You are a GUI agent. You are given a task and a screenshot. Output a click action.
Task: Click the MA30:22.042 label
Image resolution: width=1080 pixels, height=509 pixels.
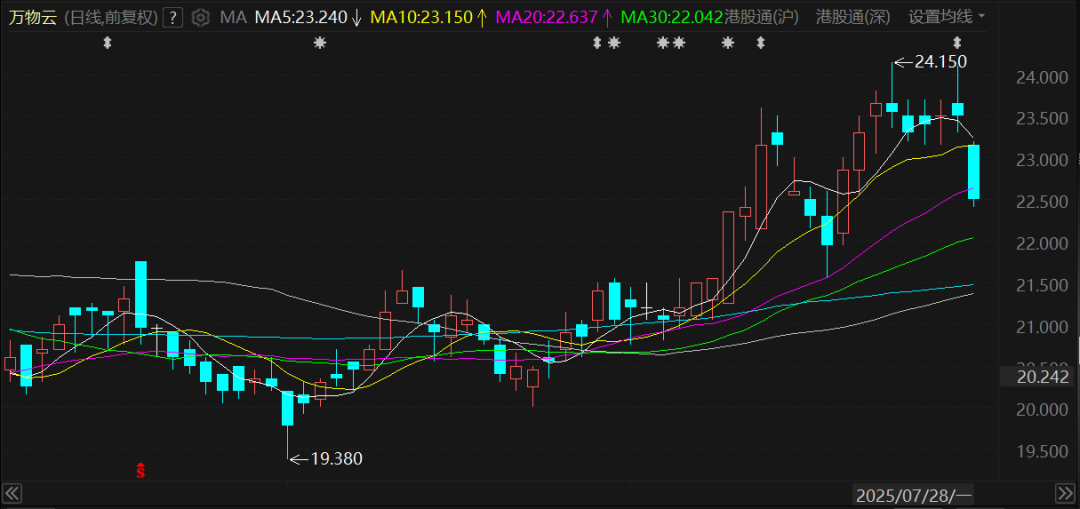coord(672,17)
